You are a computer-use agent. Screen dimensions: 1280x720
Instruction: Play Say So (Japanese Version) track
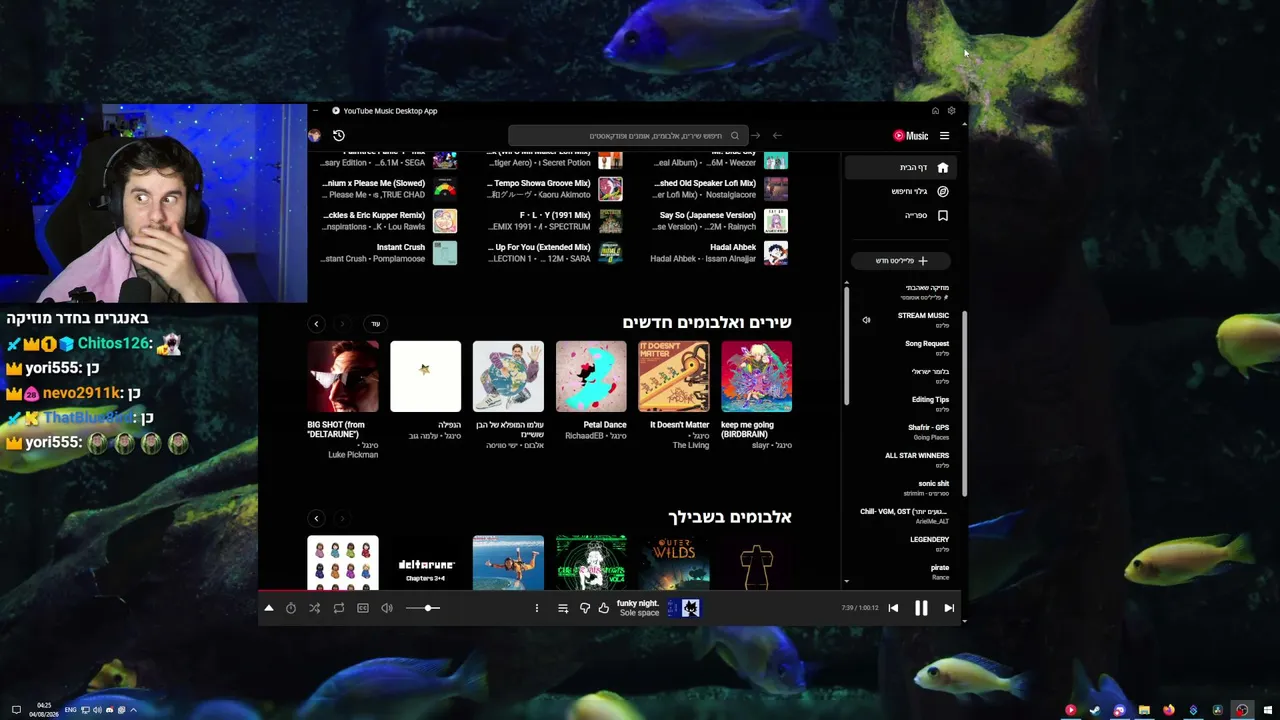tap(720, 221)
